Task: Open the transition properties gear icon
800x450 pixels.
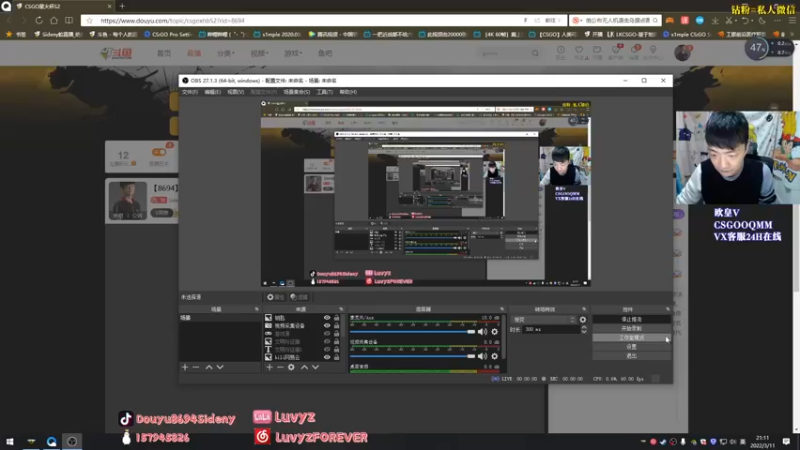Action: tap(583, 319)
